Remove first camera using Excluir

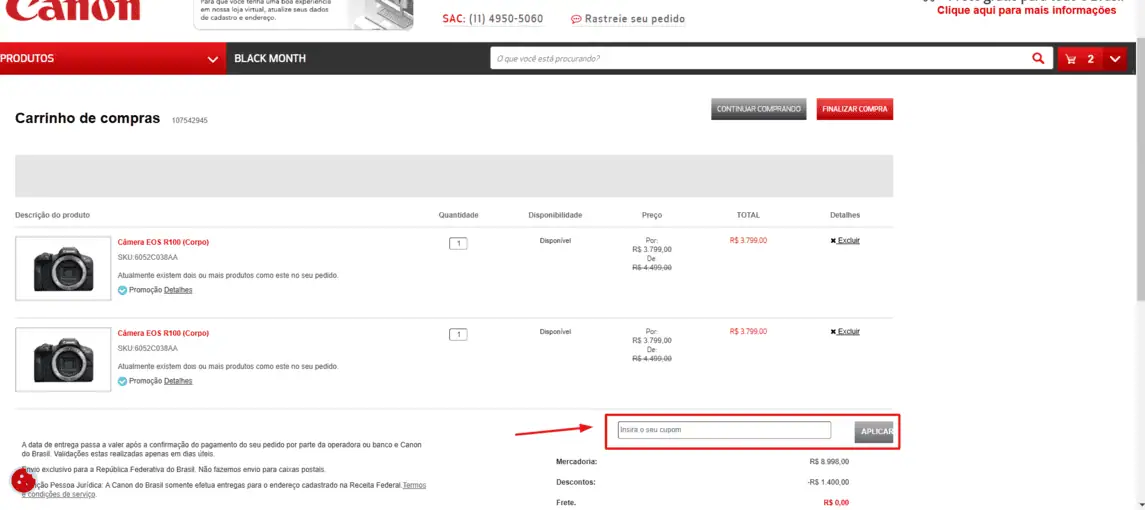845,240
